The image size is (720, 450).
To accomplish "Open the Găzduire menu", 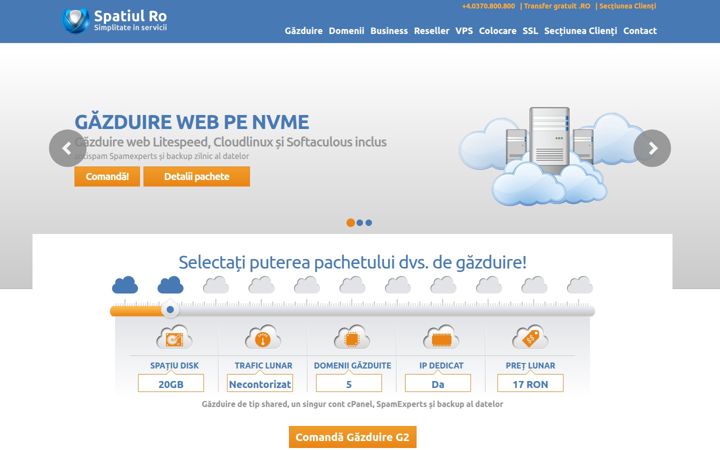I will click(x=304, y=31).
